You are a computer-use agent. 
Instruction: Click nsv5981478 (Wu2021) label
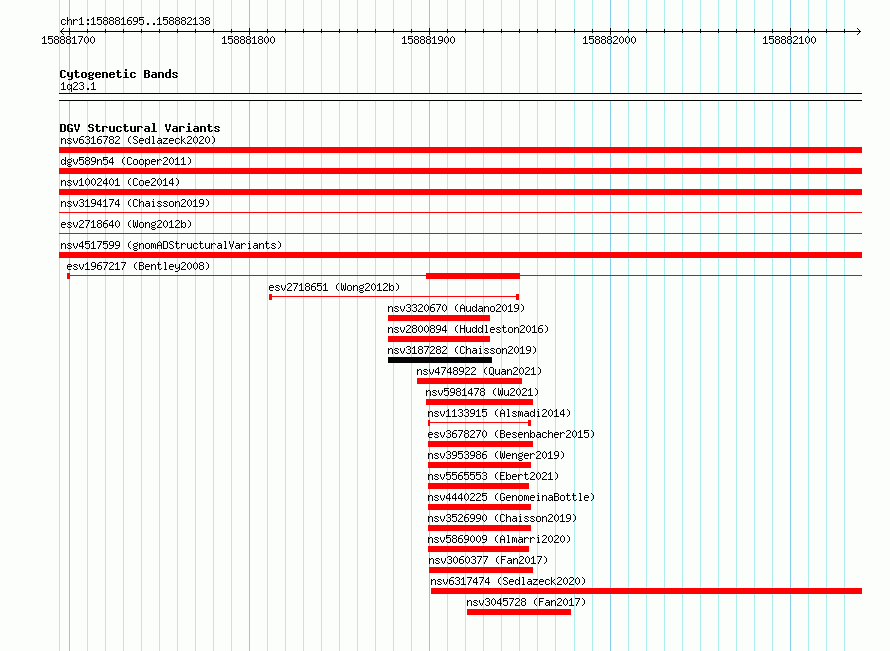(482, 392)
